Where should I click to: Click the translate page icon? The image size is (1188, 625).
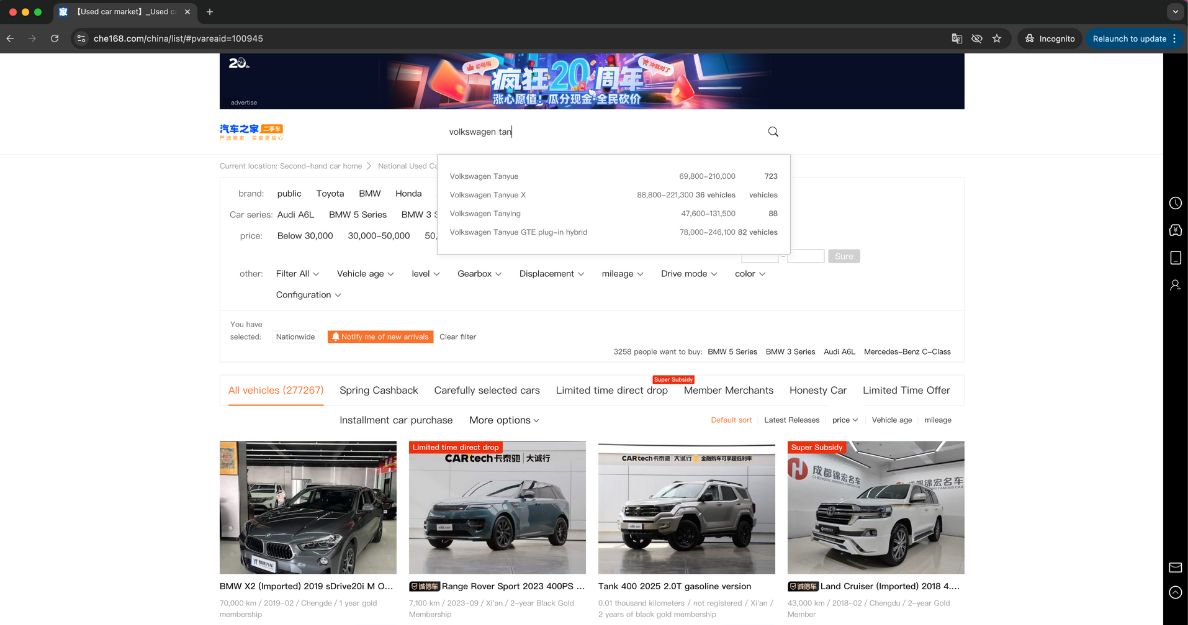[x=957, y=39]
